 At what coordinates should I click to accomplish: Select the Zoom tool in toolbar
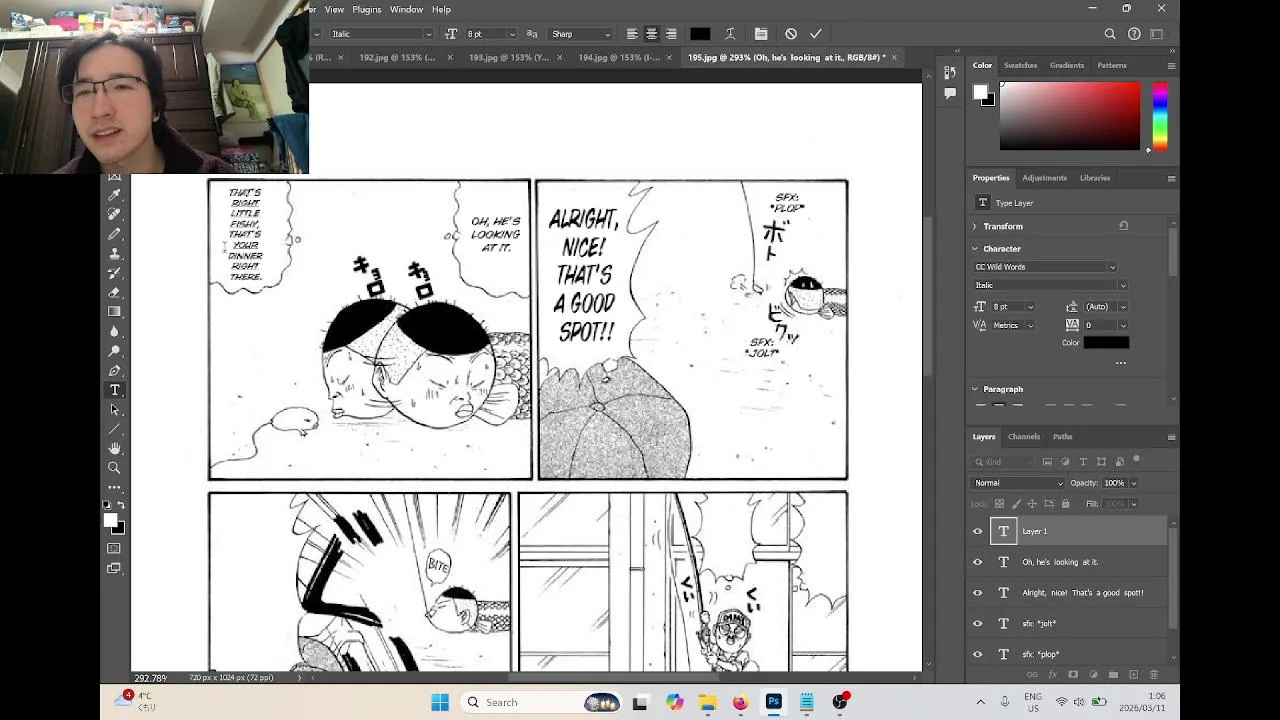coord(115,468)
